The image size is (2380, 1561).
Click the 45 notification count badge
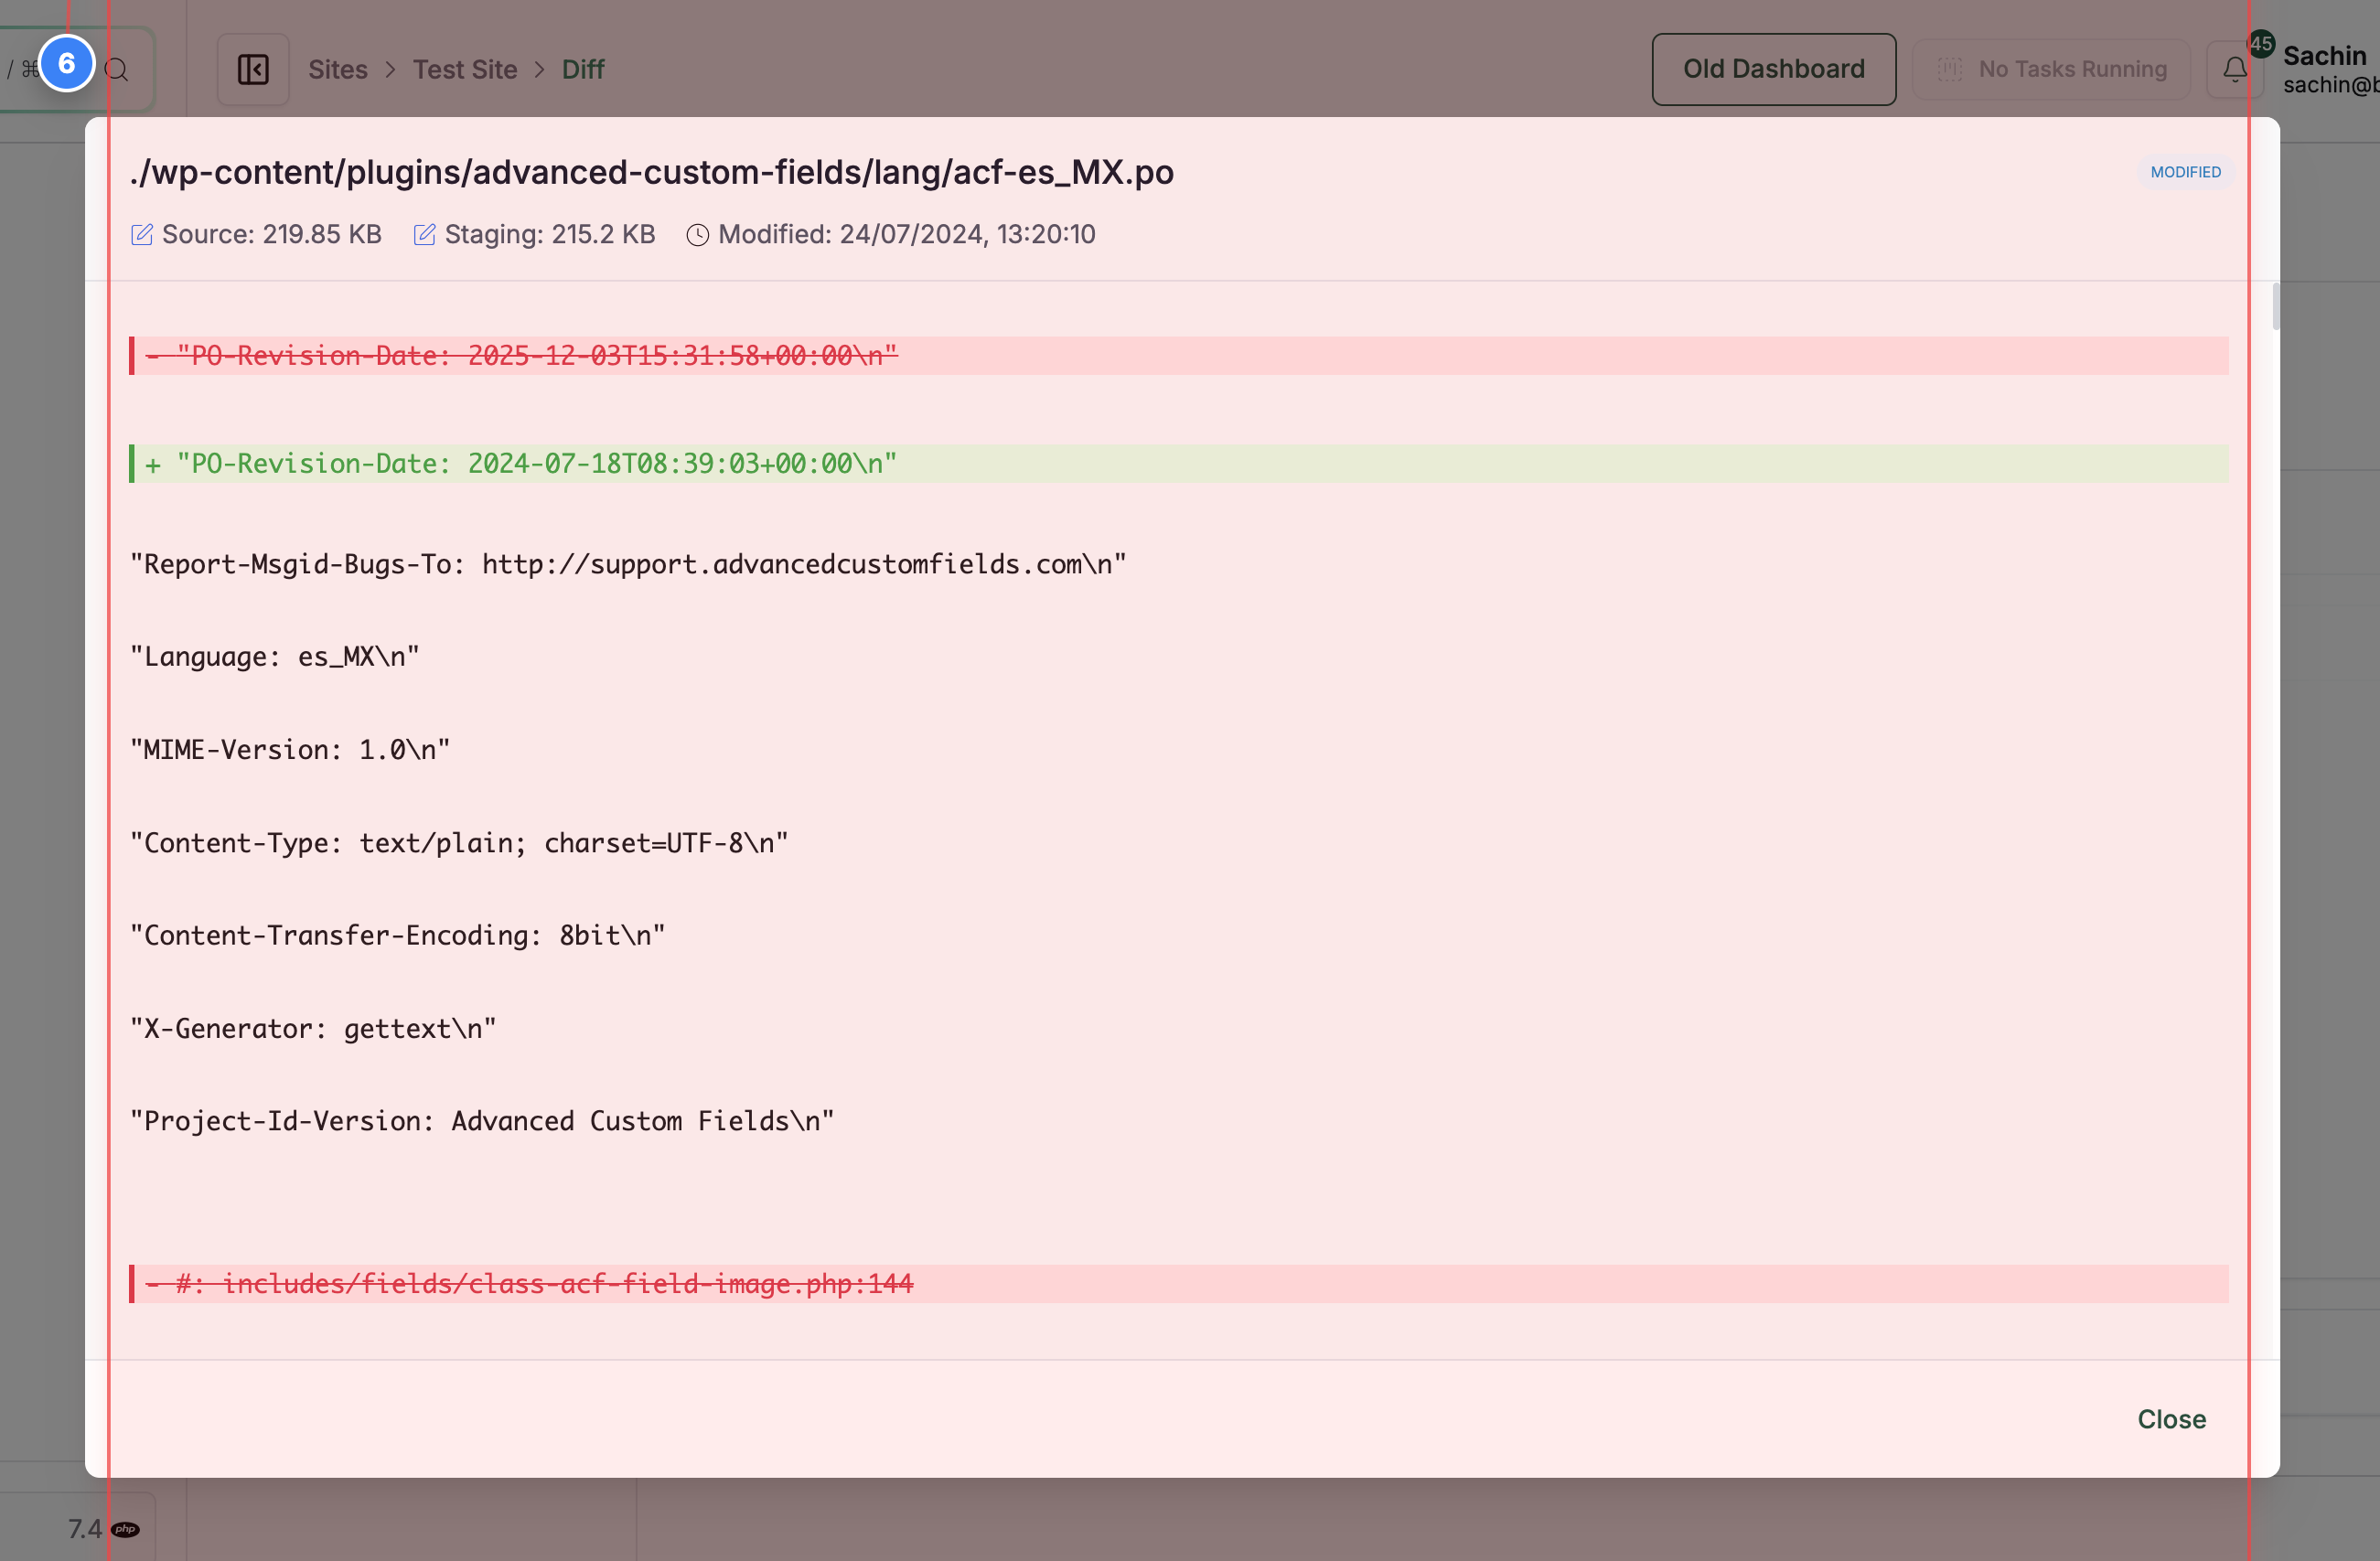coord(2262,44)
